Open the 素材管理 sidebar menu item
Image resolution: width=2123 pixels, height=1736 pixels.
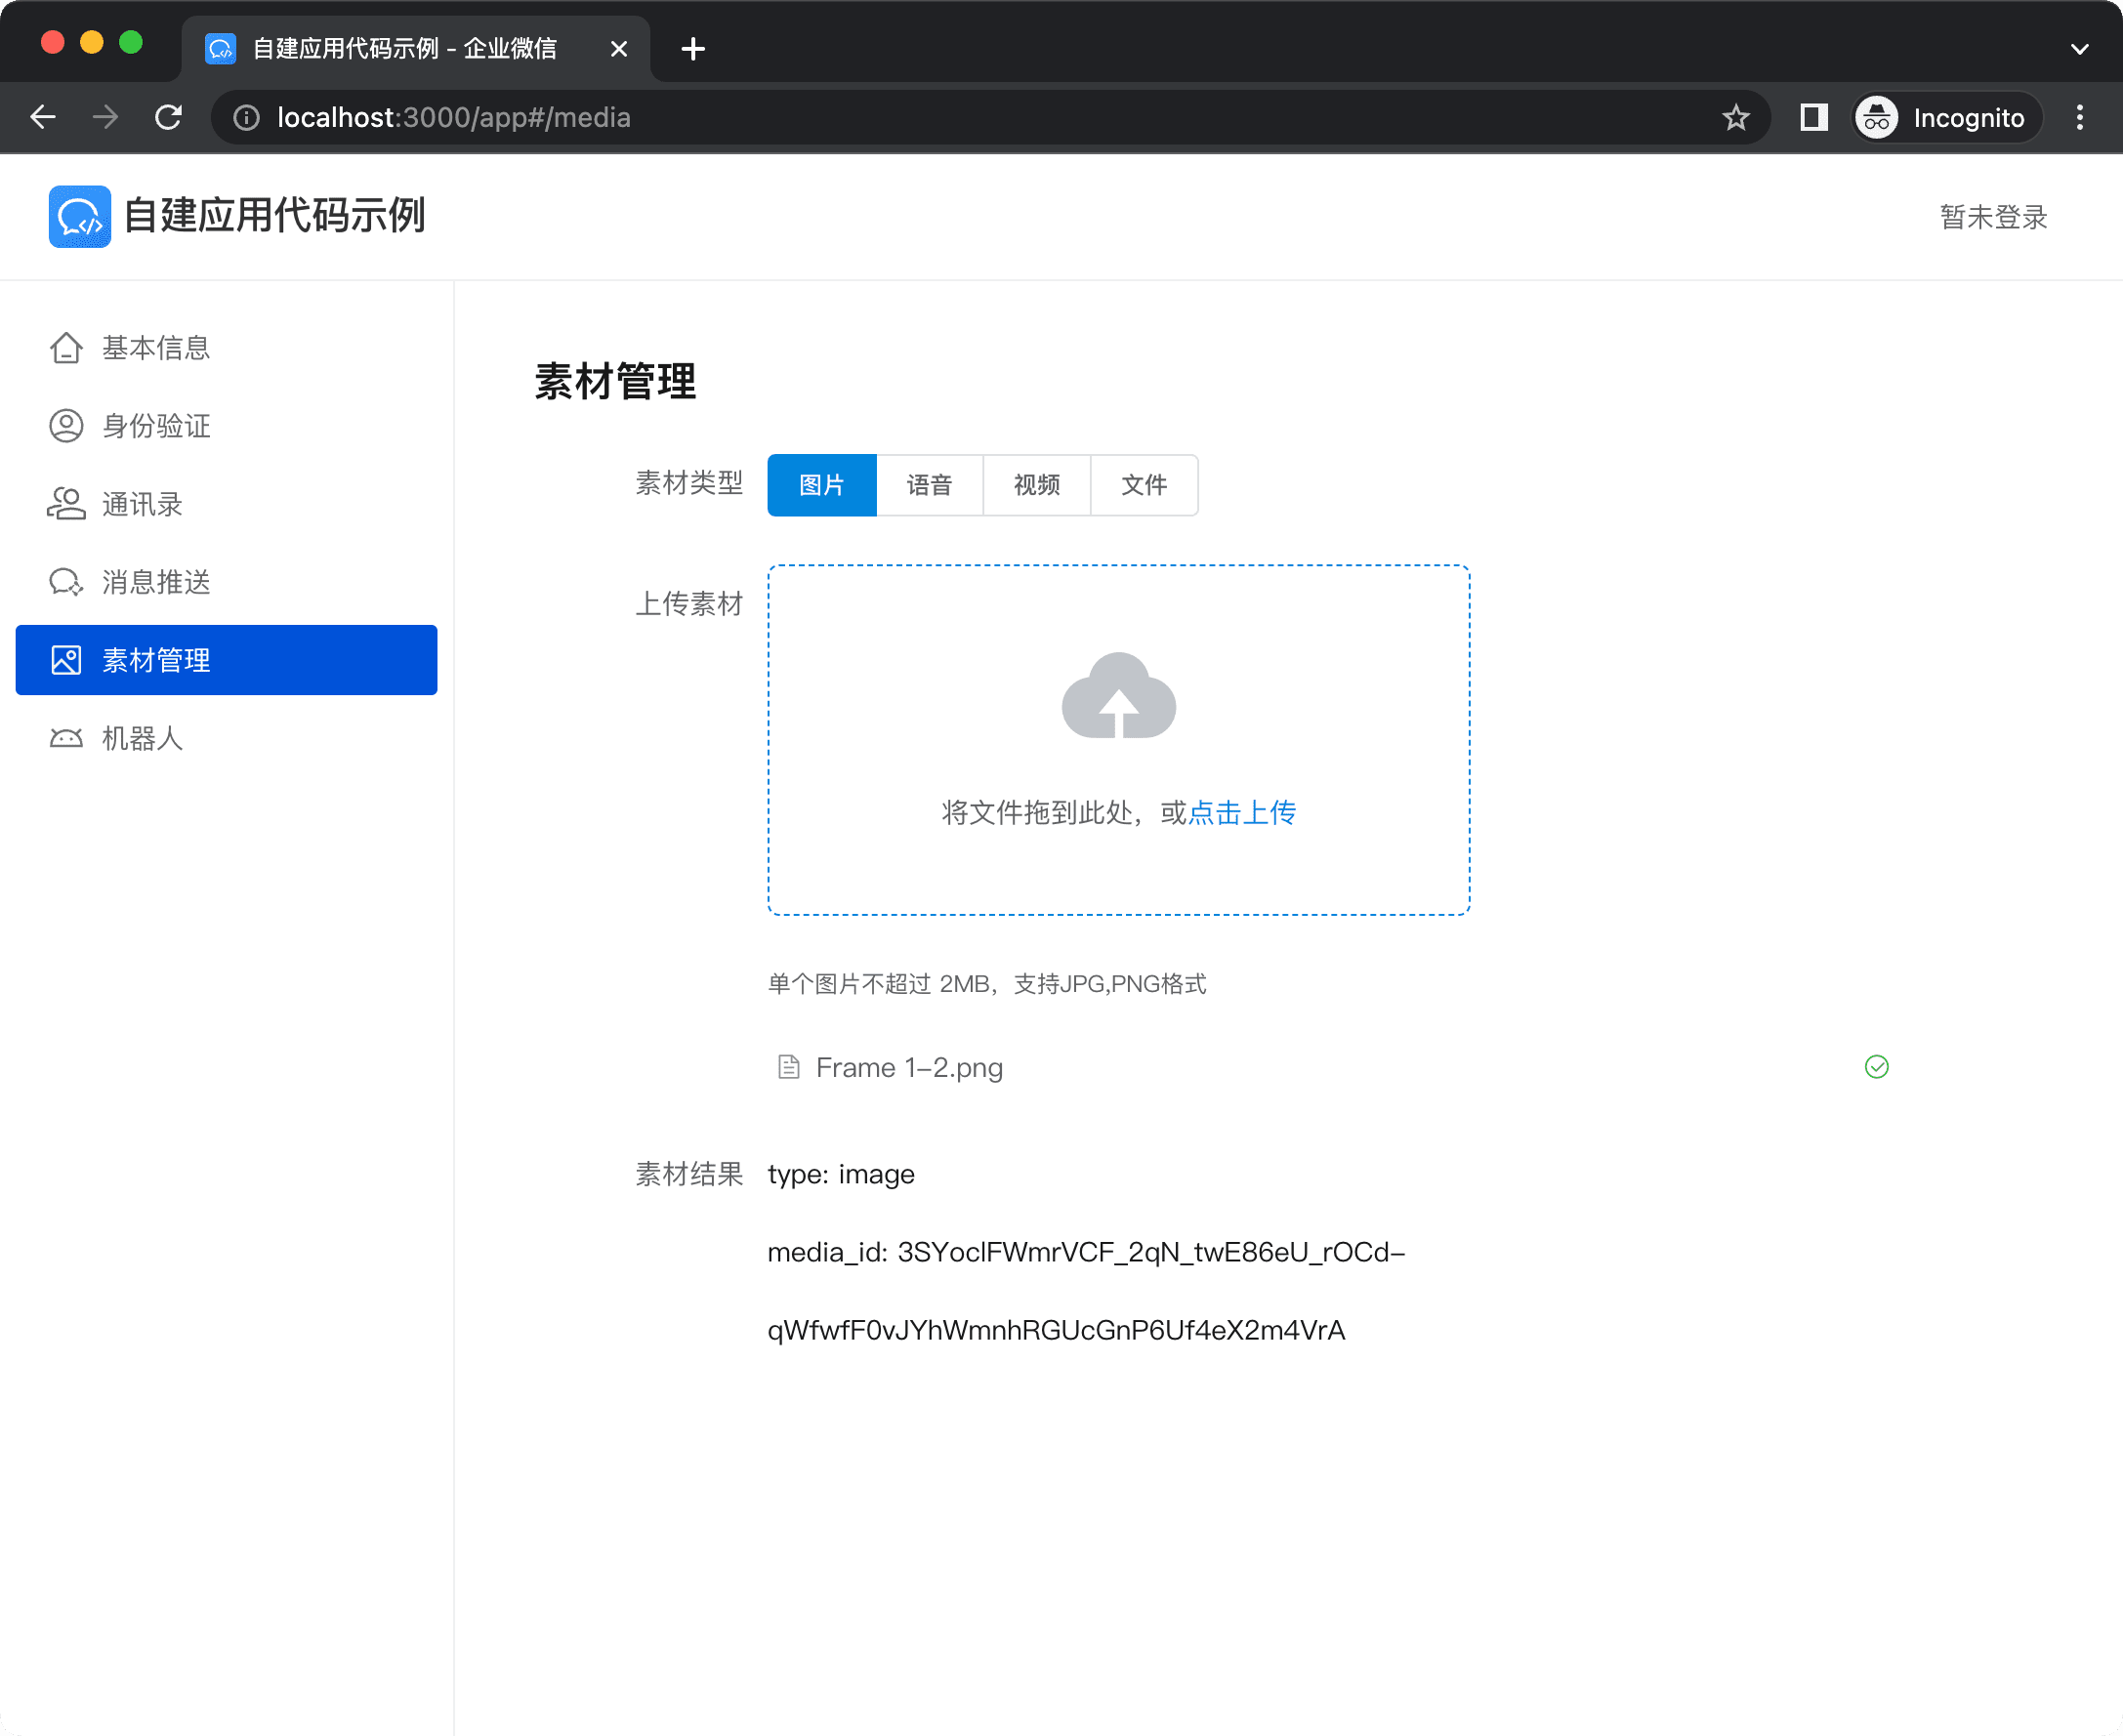click(x=226, y=660)
